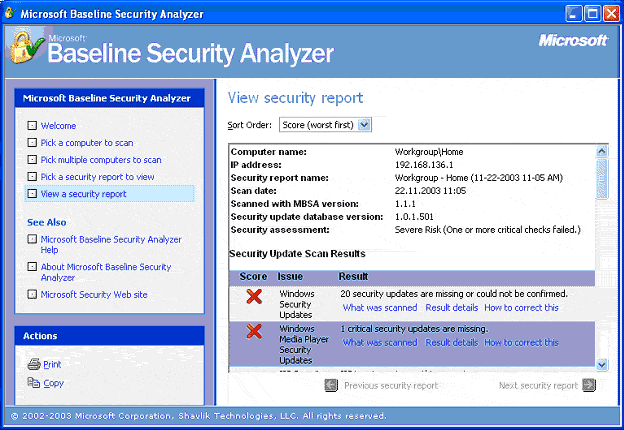The height and width of the screenshot is (430, 624).
Task: Click the Next security report arrow icon
Action: pyautogui.click(x=588, y=385)
